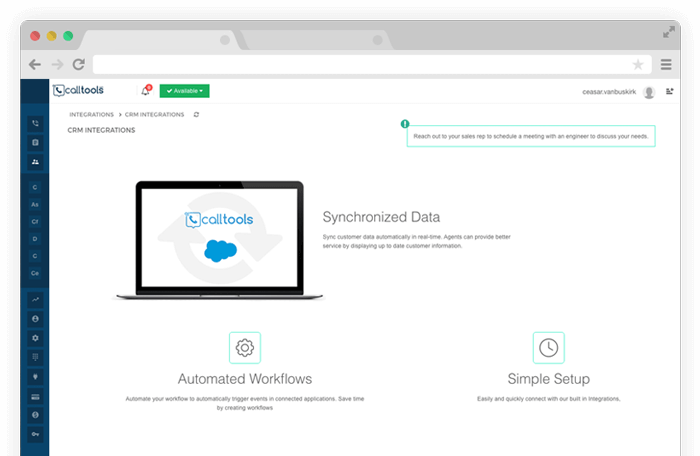Go back with the browser back arrow

click(x=35, y=65)
